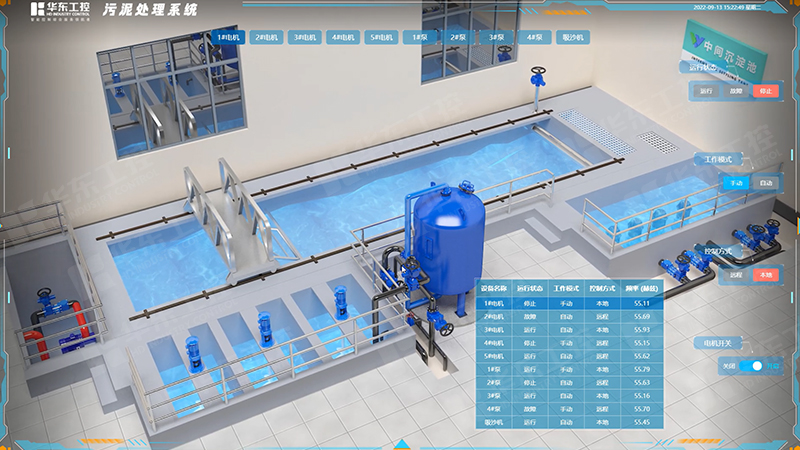Select the leftmost submerged blue pump motor
The image size is (800, 450).
pyautogui.click(x=192, y=352)
